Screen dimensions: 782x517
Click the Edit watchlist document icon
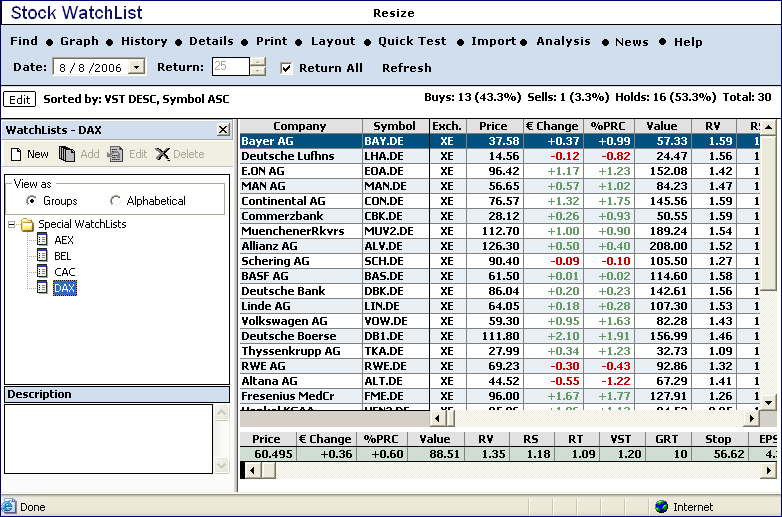[116, 154]
